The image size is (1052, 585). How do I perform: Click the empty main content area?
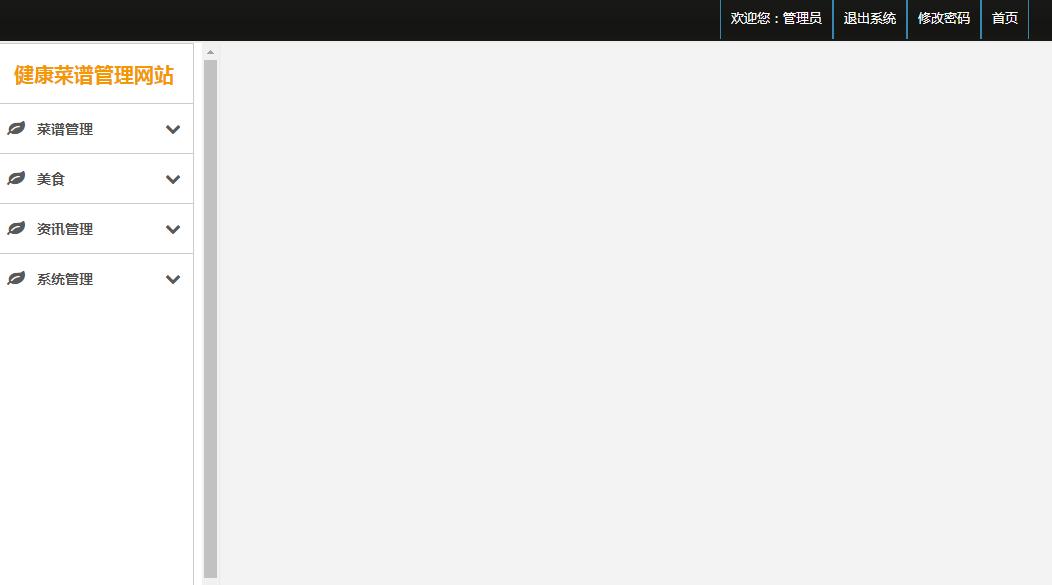point(635,313)
